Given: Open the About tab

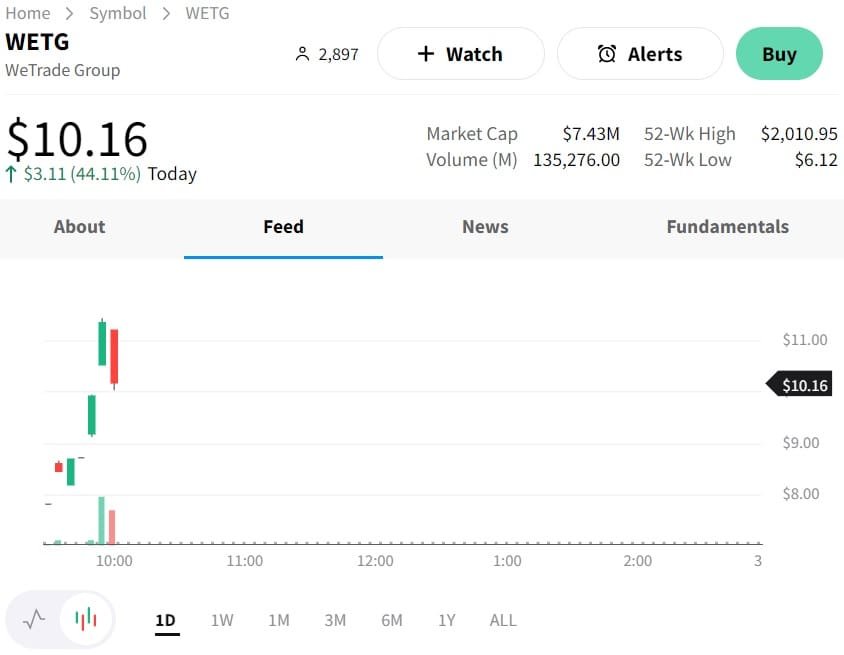Looking at the screenshot, I should click(79, 227).
